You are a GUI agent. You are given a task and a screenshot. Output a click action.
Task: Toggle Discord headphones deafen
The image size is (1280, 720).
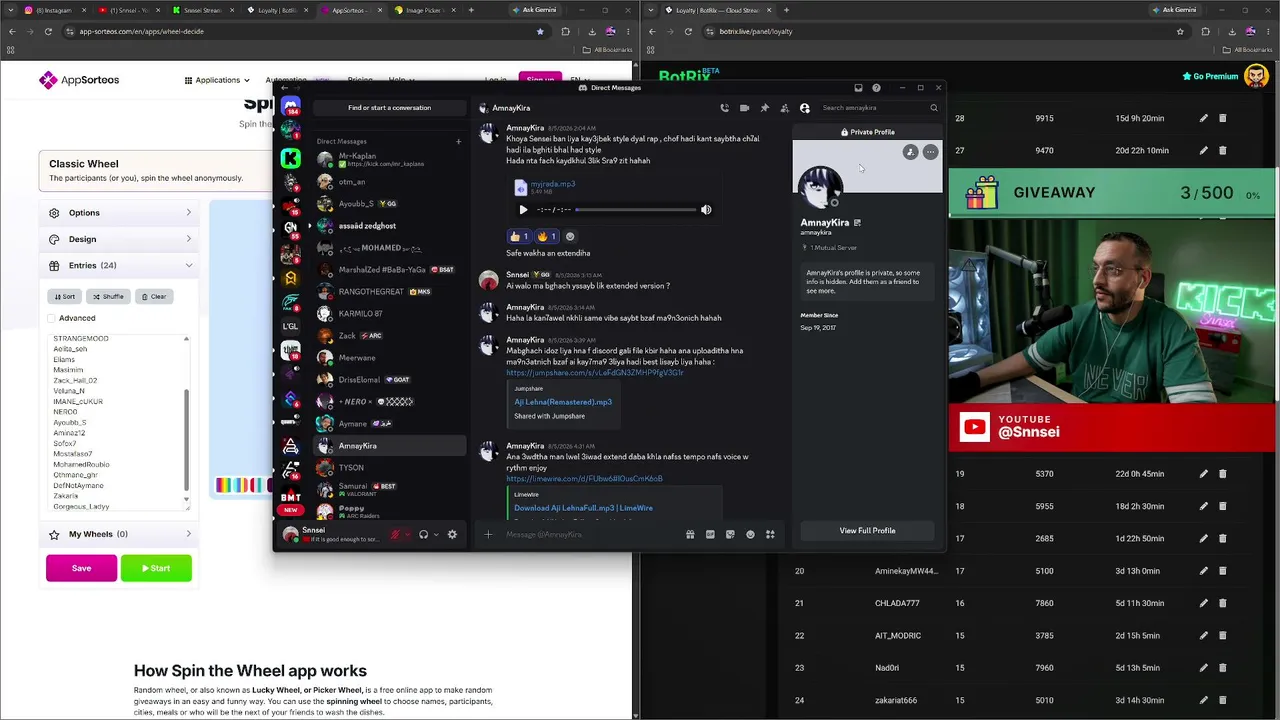point(423,535)
